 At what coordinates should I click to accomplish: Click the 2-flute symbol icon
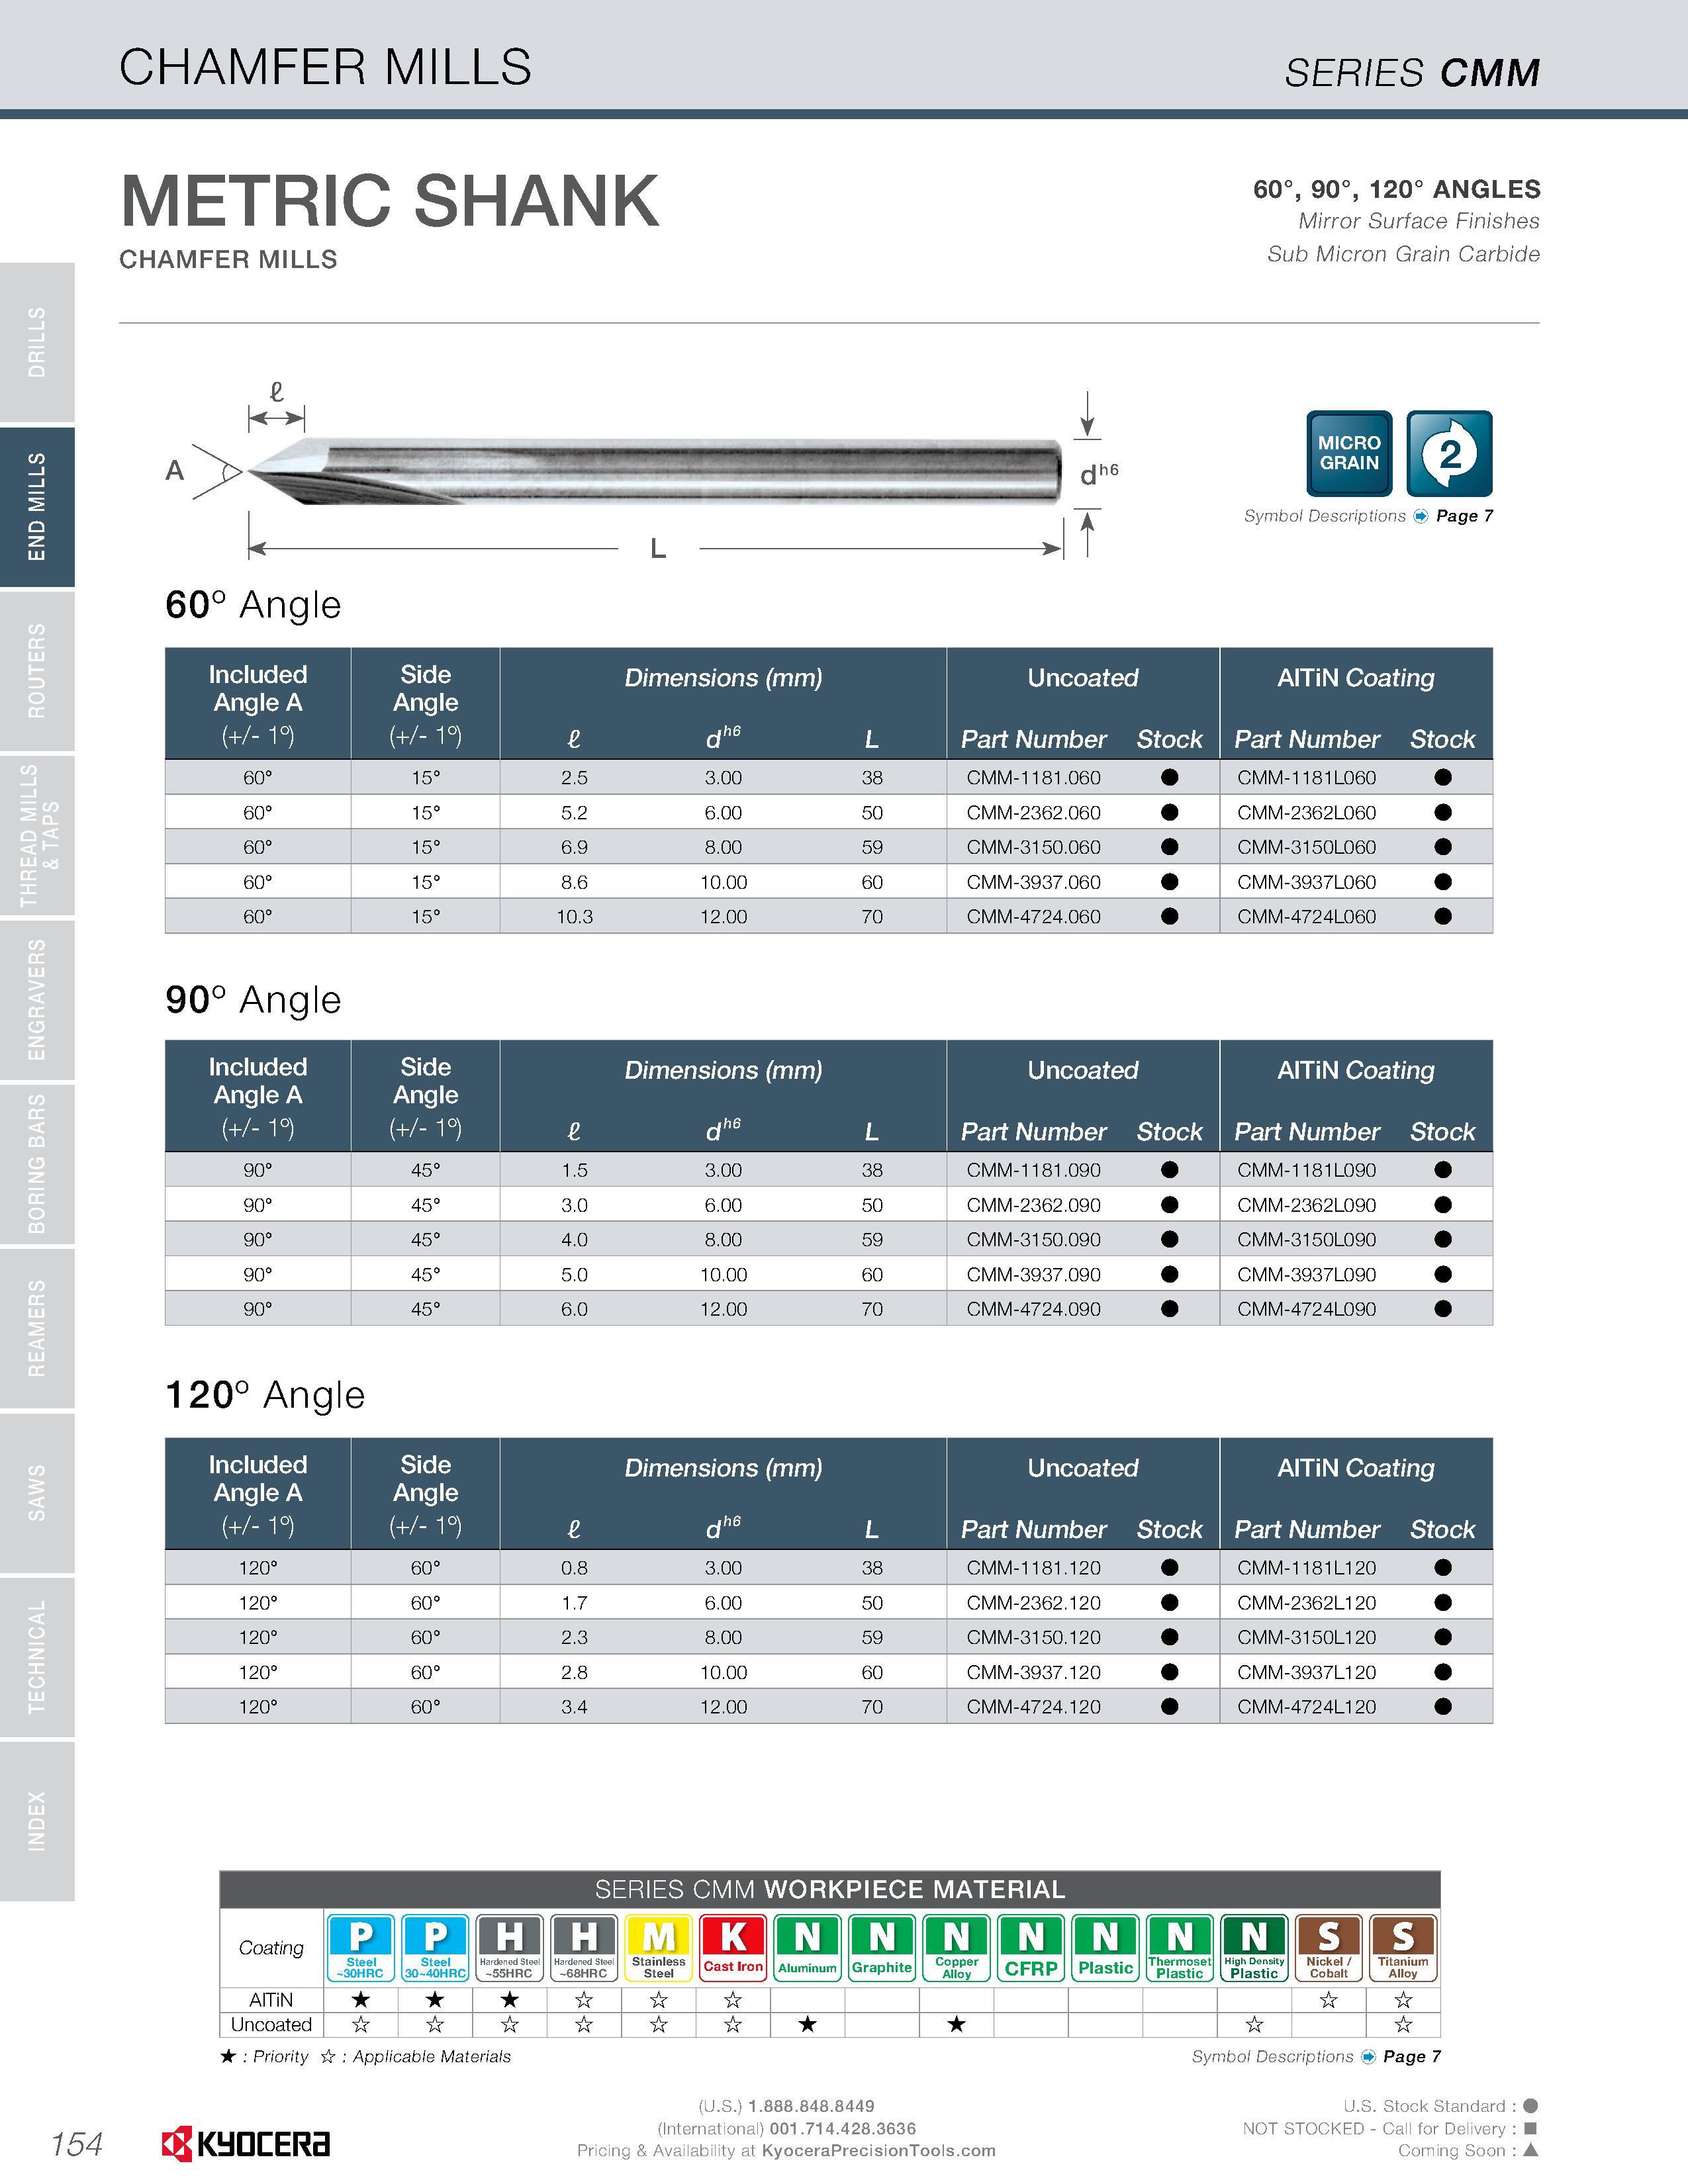click(x=1449, y=453)
